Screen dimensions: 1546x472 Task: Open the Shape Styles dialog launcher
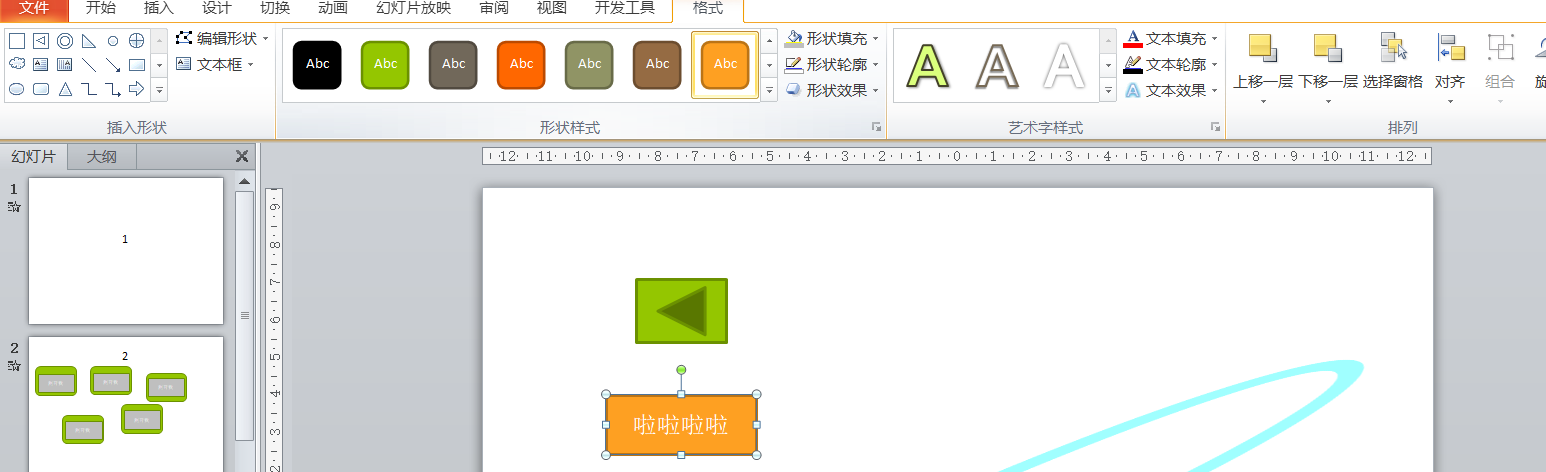[876, 127]
